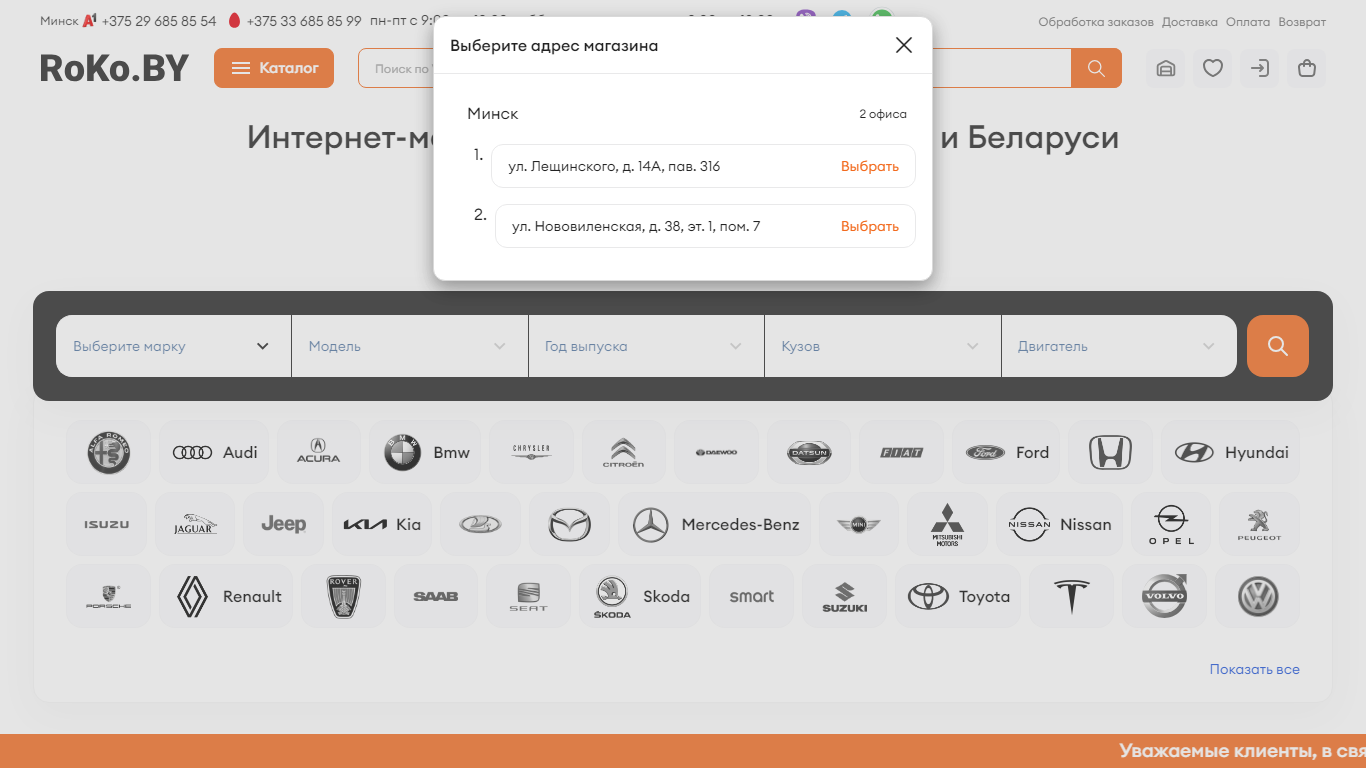Choose the Volvo logo

(1164, 596)
